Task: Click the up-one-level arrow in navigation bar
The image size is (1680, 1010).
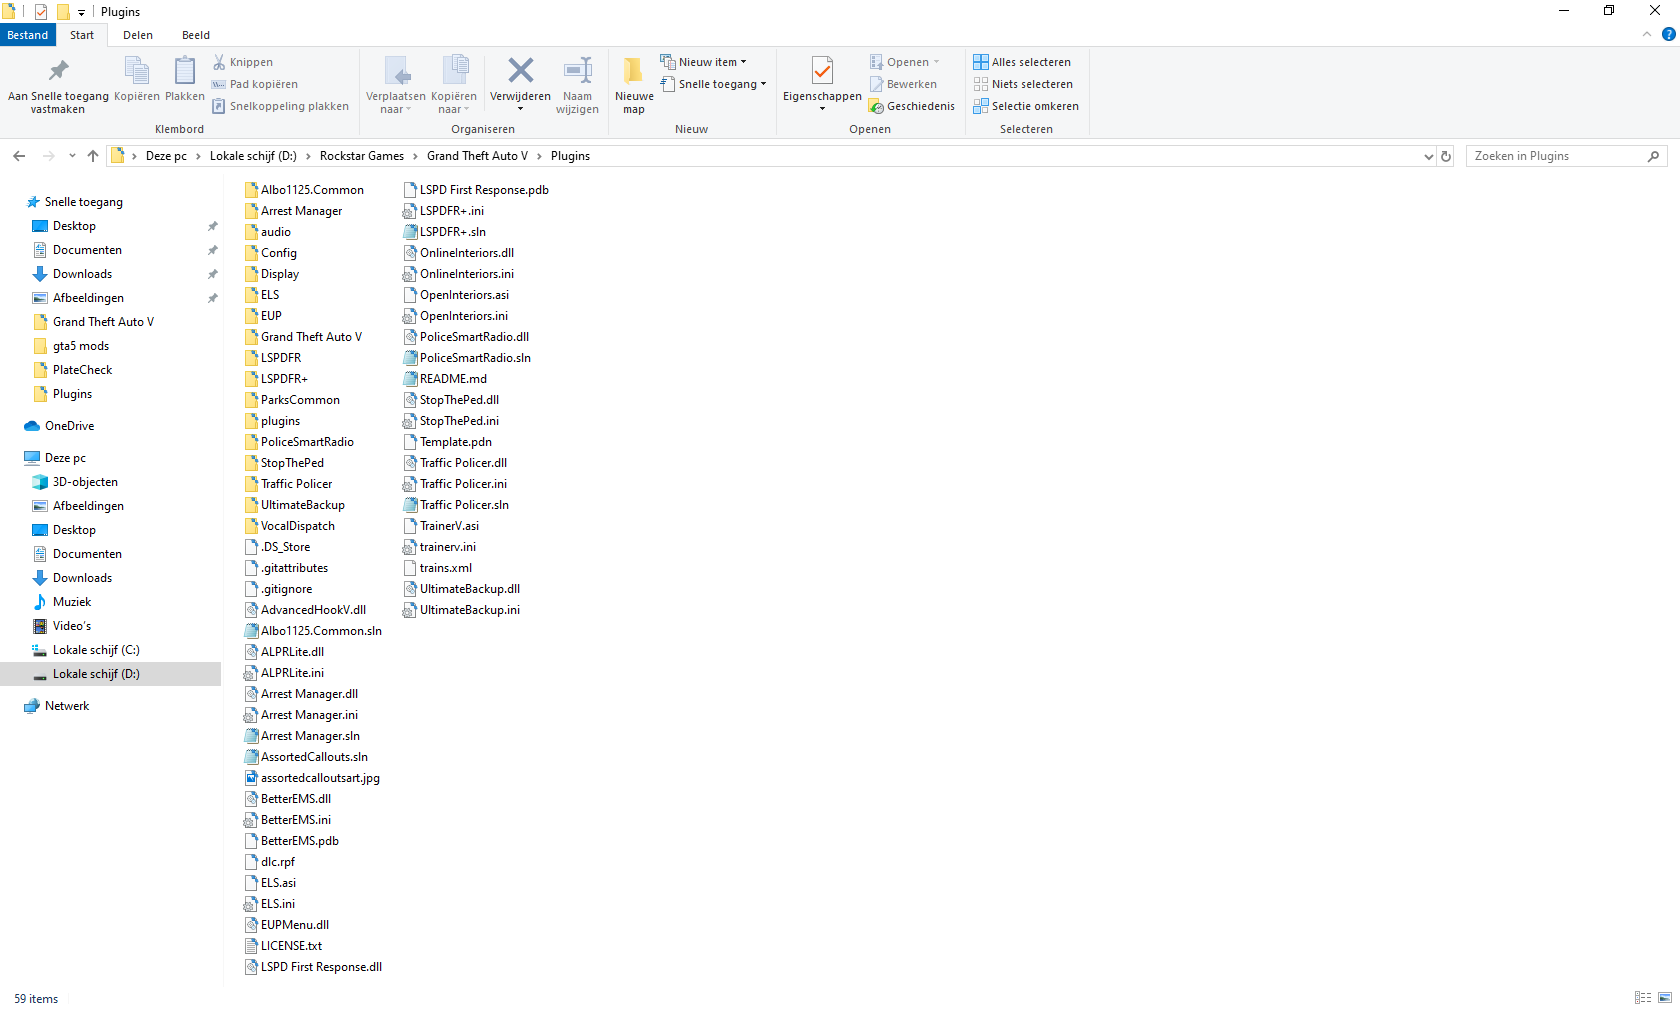Action: tap(93, 156)
